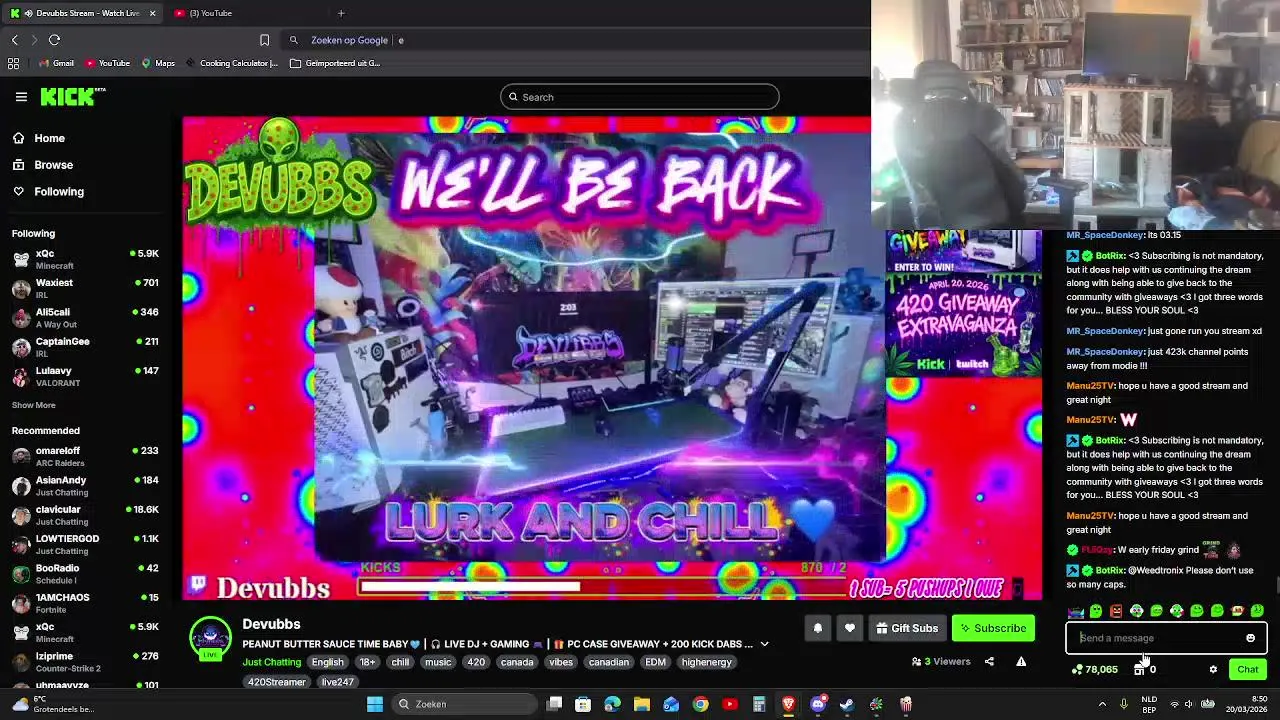Reload the page
Screen dimensions: 1280x720
(x=54, y=40)
